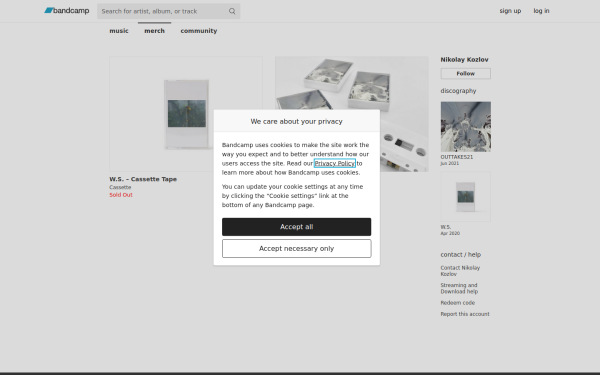Click Contact Nikolay Kozlov link
The image size is (600, 375).
click(460, 271)
